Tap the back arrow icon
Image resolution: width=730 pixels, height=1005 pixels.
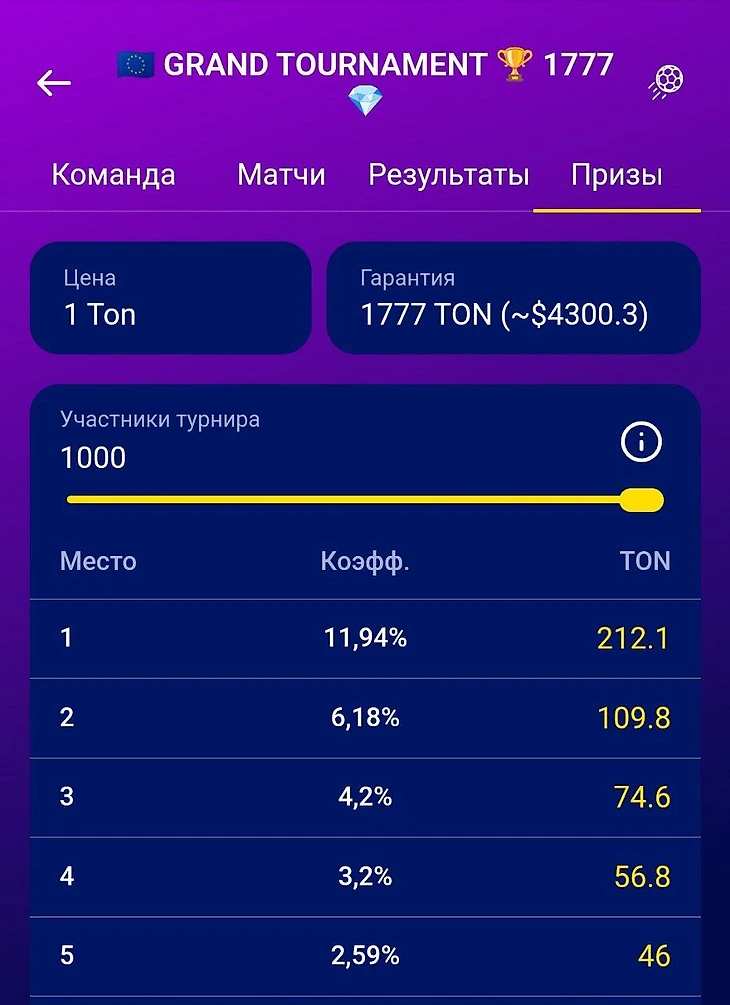tap(54, 83)
